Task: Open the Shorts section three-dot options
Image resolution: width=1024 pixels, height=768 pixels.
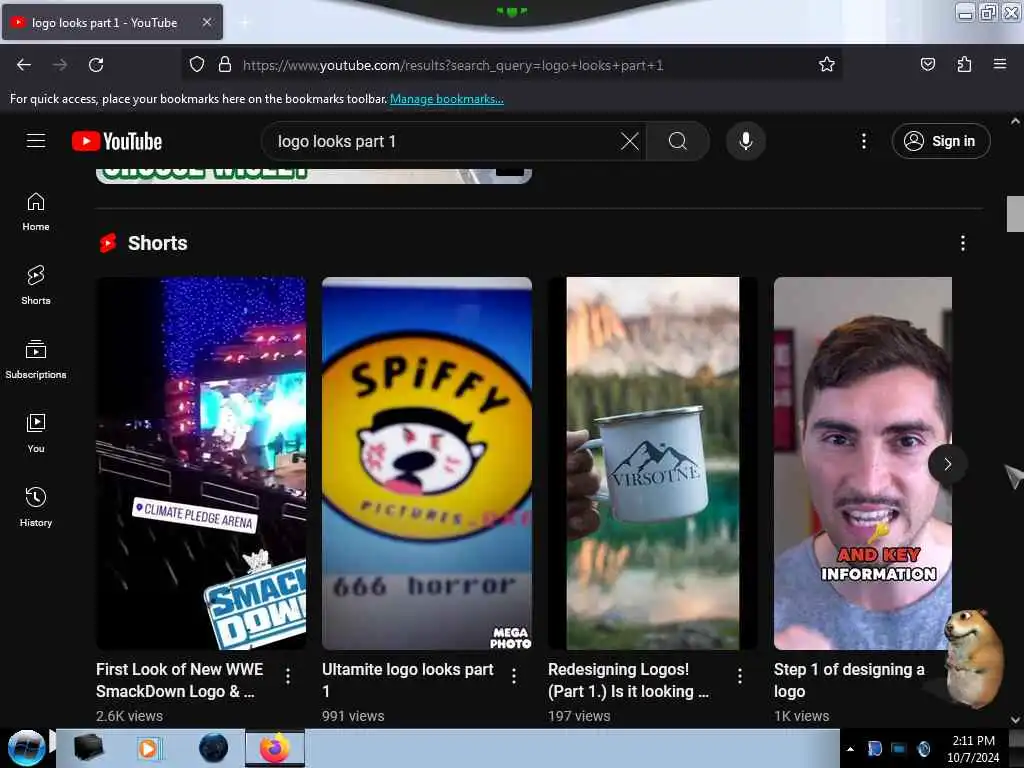Action: point(963,243)
